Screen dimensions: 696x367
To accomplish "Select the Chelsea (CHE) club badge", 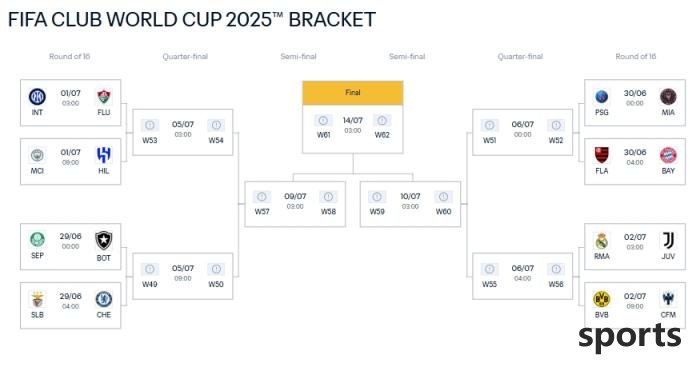I will tap(103, 300).
